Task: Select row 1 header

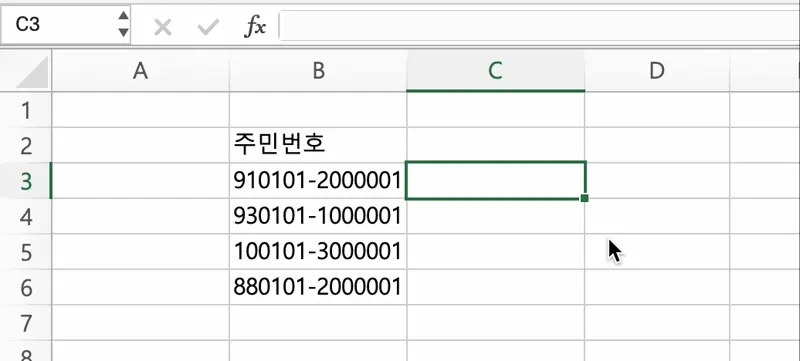Action: (x=26, y=110)
